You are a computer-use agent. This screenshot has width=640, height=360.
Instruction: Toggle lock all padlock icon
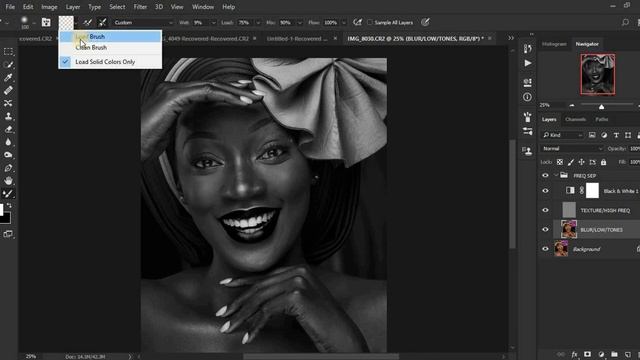[603, 162]
